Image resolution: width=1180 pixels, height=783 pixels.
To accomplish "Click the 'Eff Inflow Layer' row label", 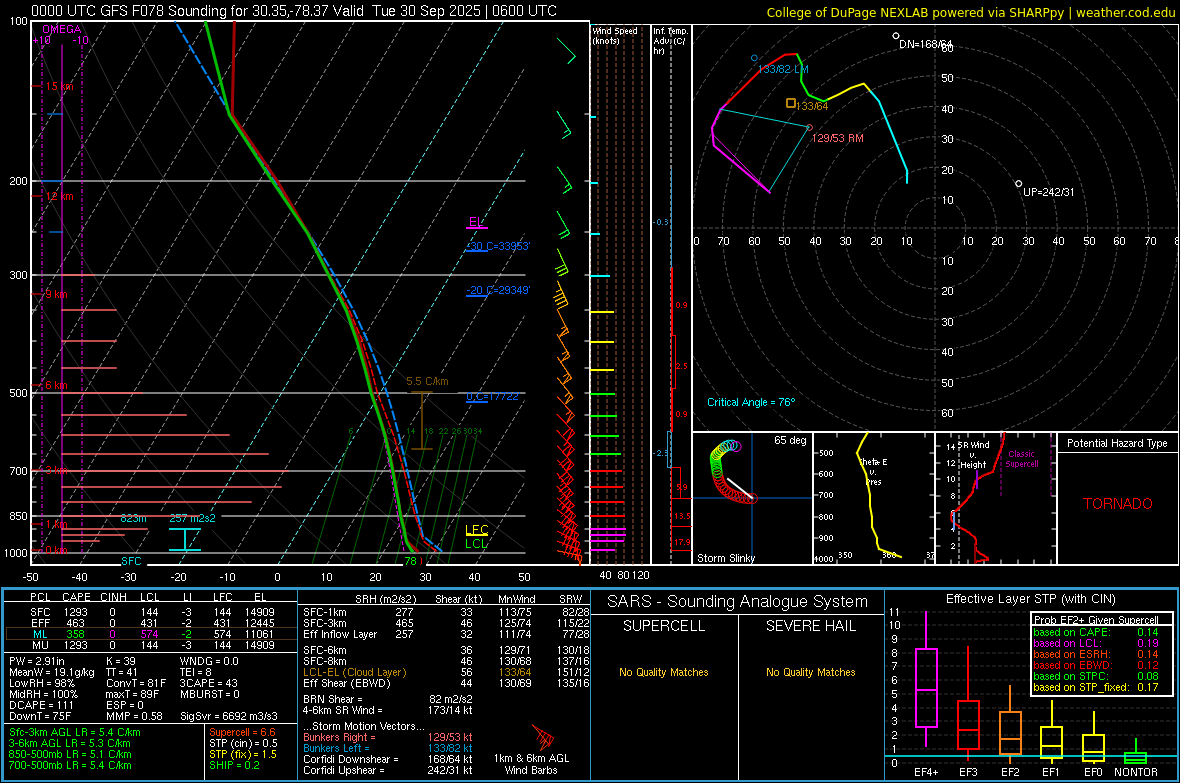I will pos(340,635).
